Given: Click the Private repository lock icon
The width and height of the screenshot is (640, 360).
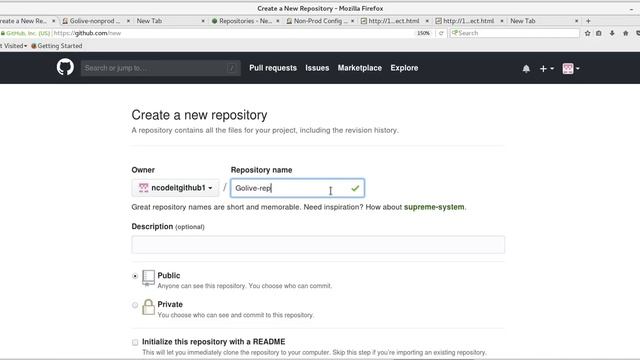Looking at the screenshot, I should [x=148, y=307].
